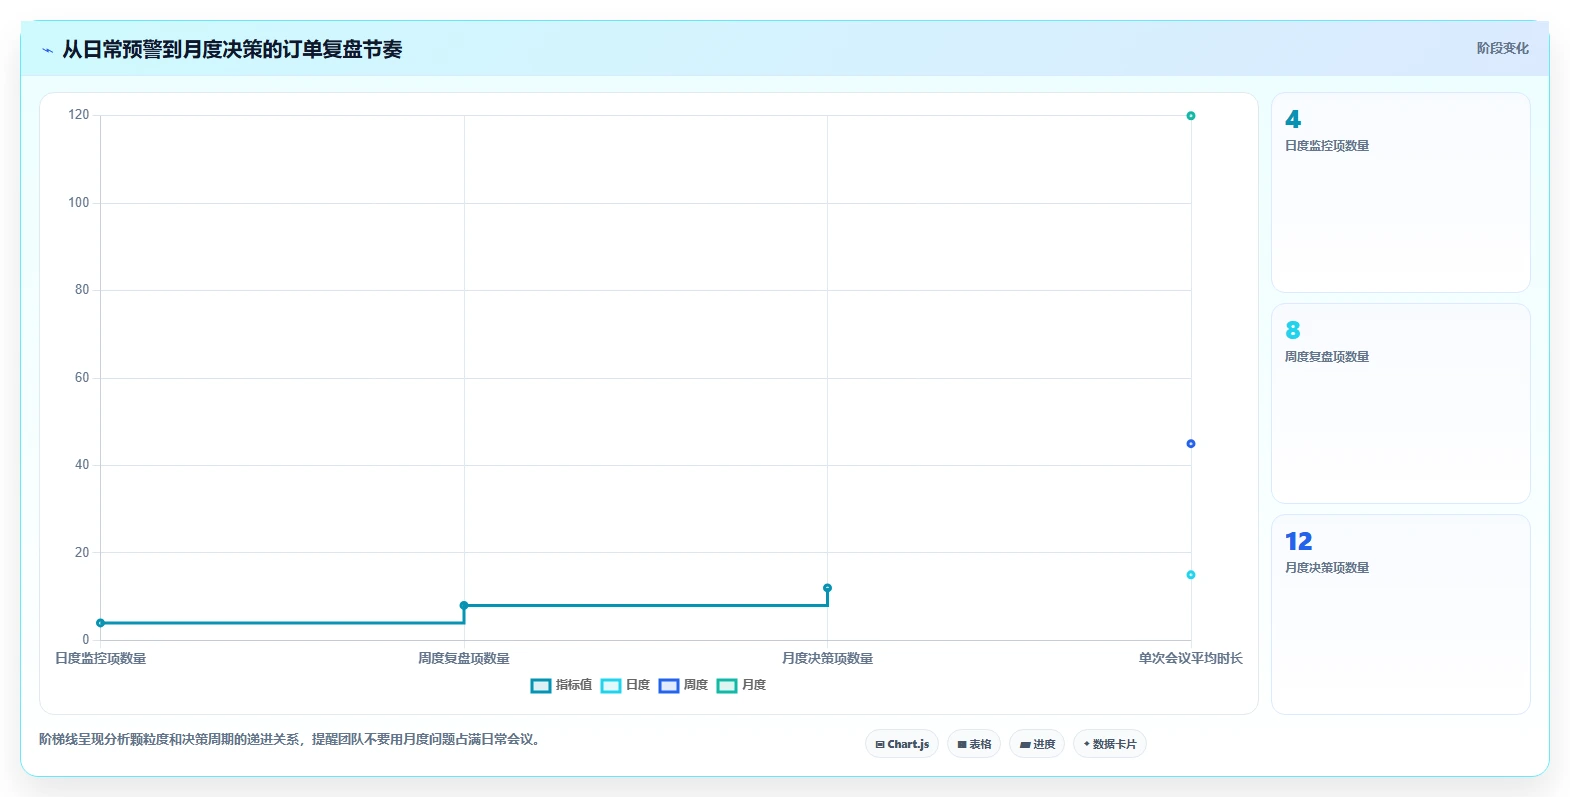This screenshot has height=797, width=1570.
Task: Click the 进度 tag button
Action: tap(1037, 744)
